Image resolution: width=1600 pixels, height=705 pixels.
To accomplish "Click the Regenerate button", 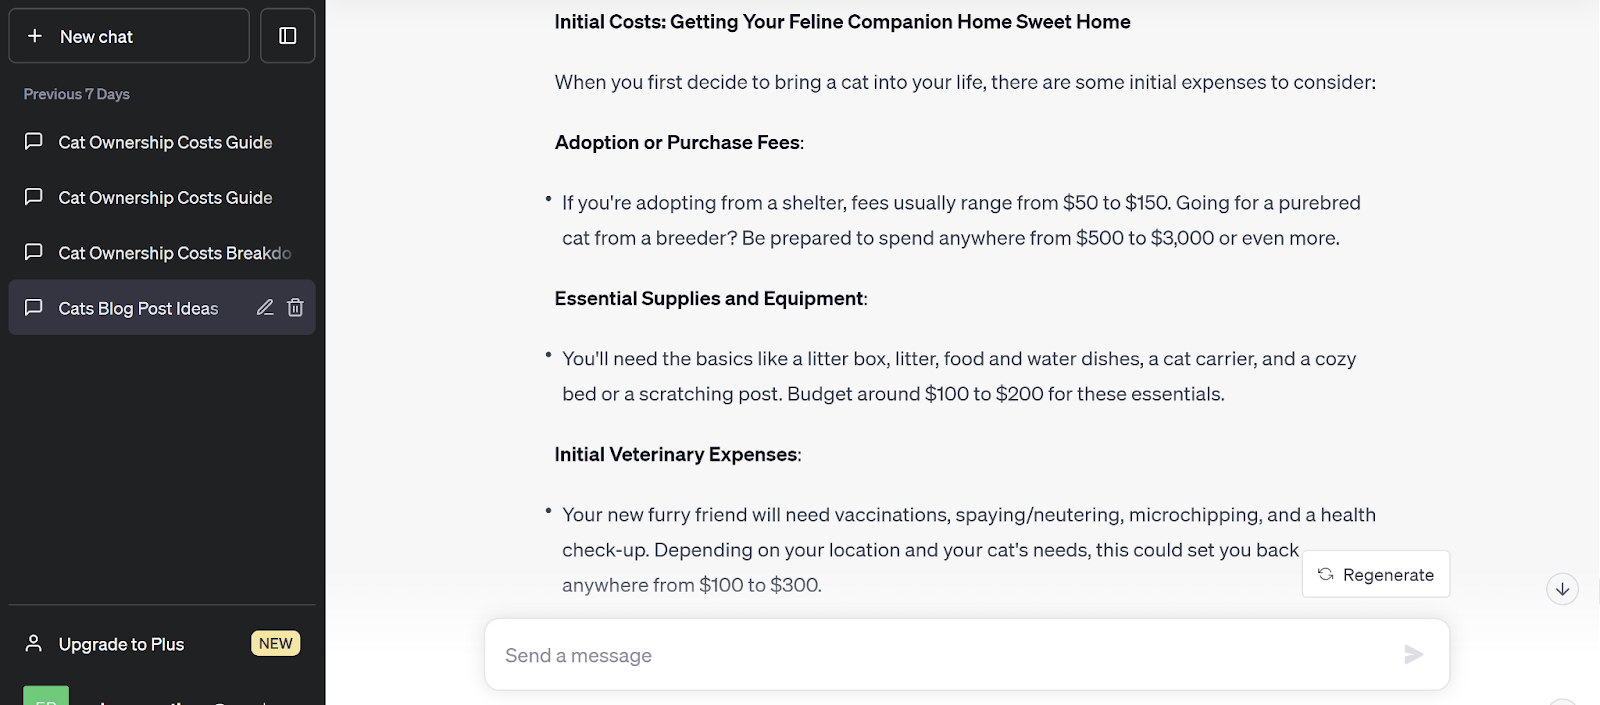I will click(x=1376, y=574).
